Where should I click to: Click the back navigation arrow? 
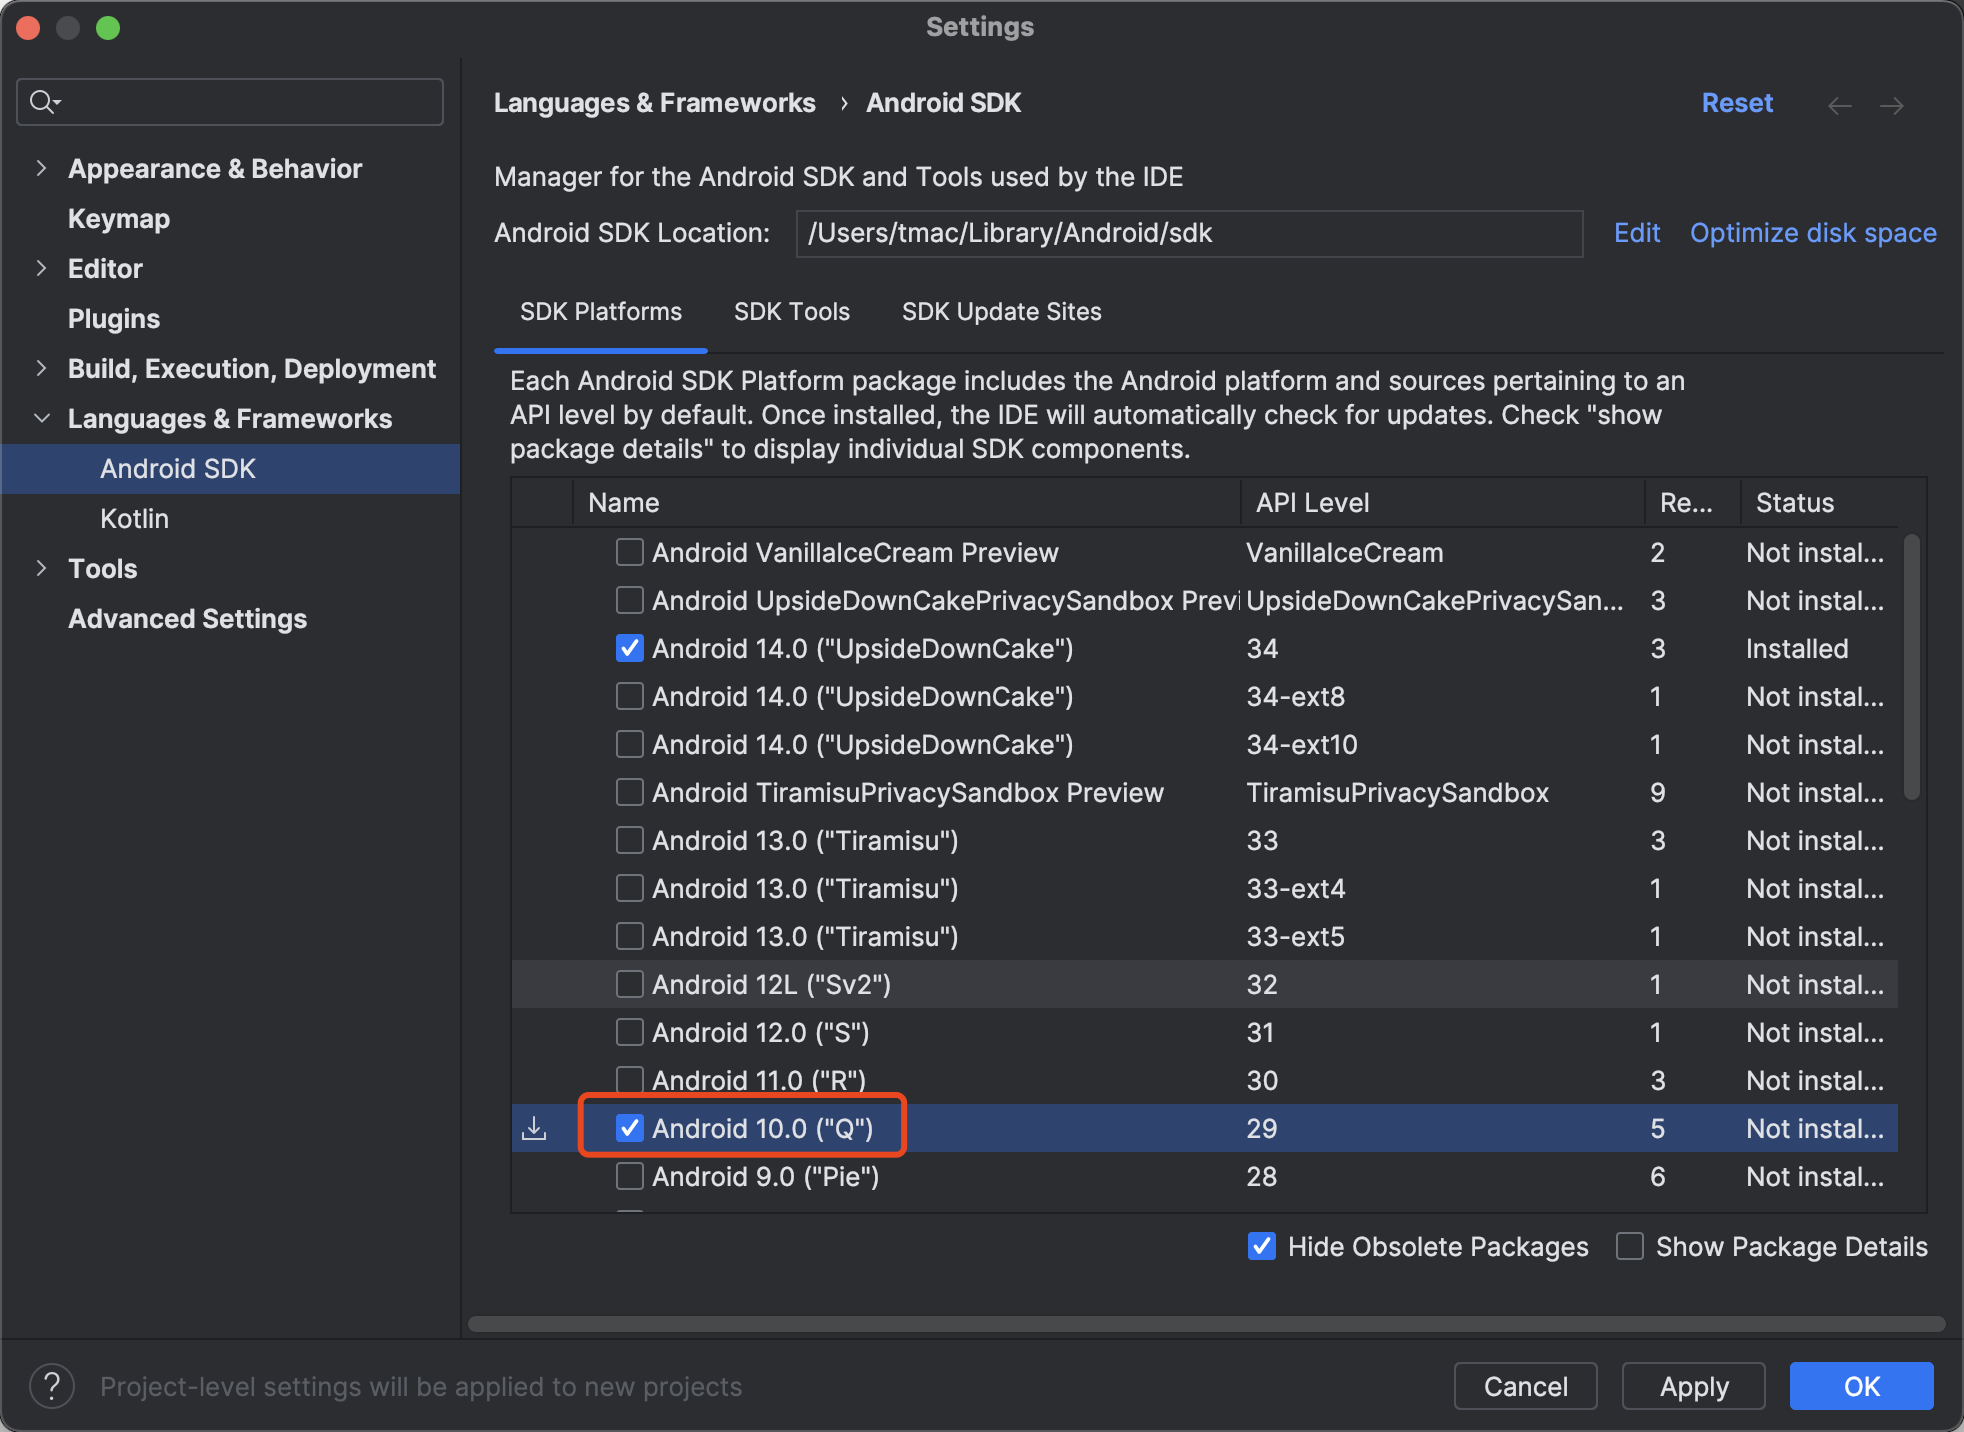[x=1839, y=105]
